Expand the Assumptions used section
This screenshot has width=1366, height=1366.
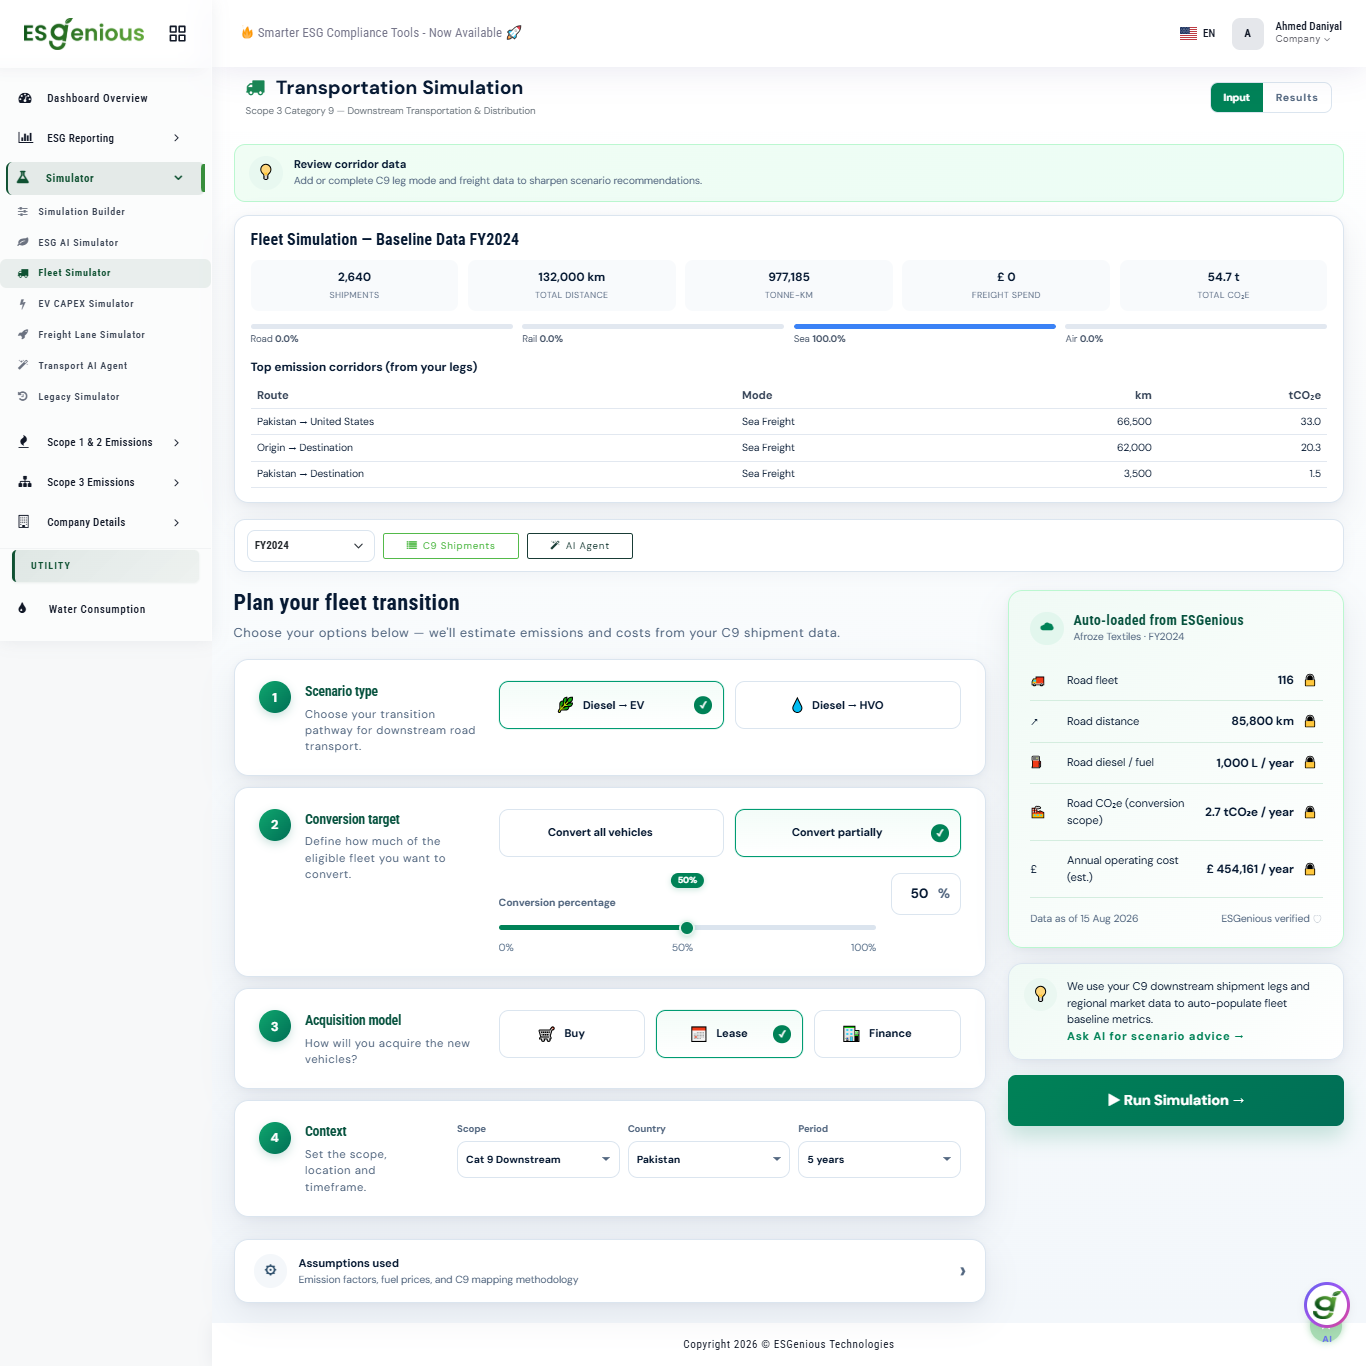point(610,1271)
